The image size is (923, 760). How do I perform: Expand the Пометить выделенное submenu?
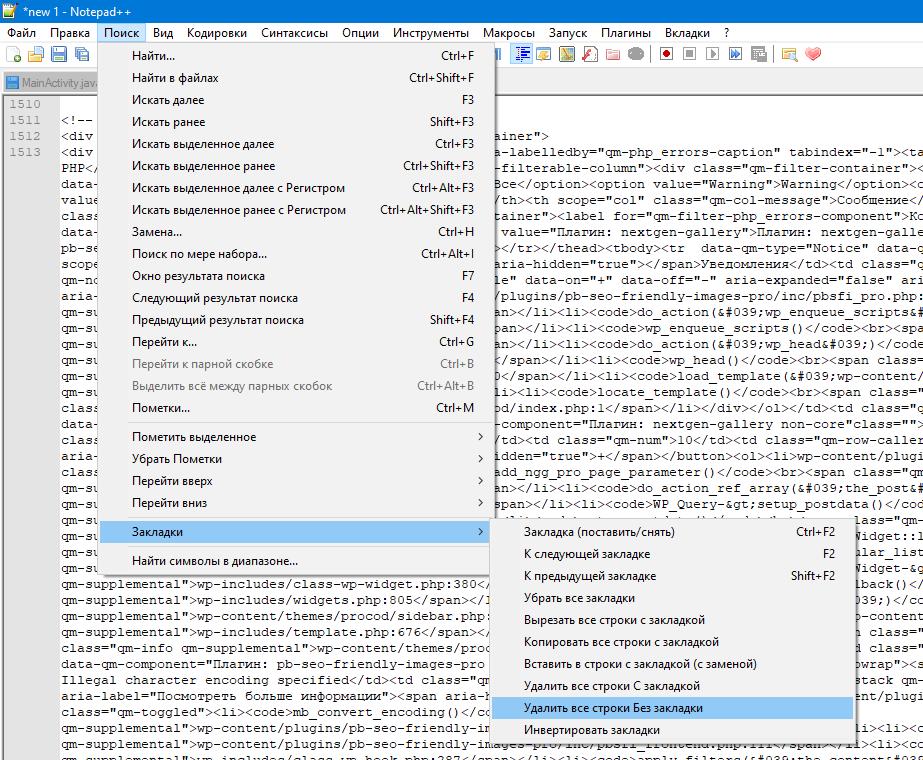296,437
